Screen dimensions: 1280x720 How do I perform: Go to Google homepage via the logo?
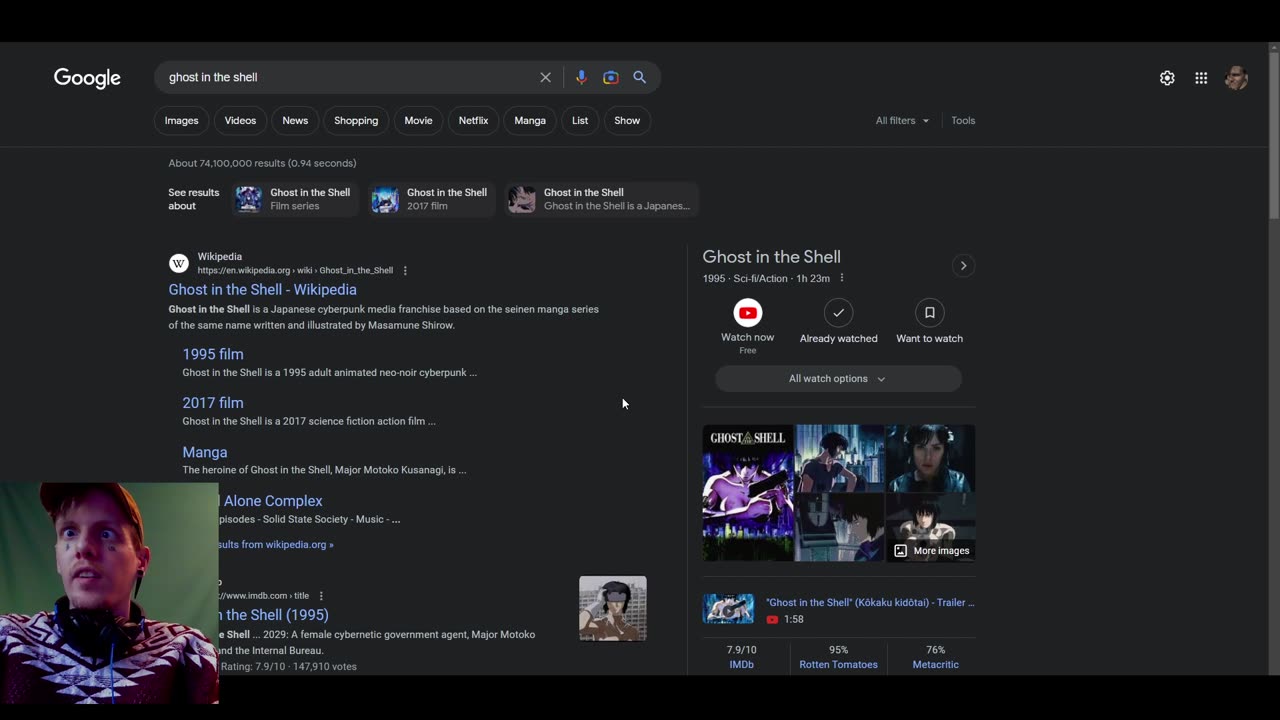(x=87, y=78)
